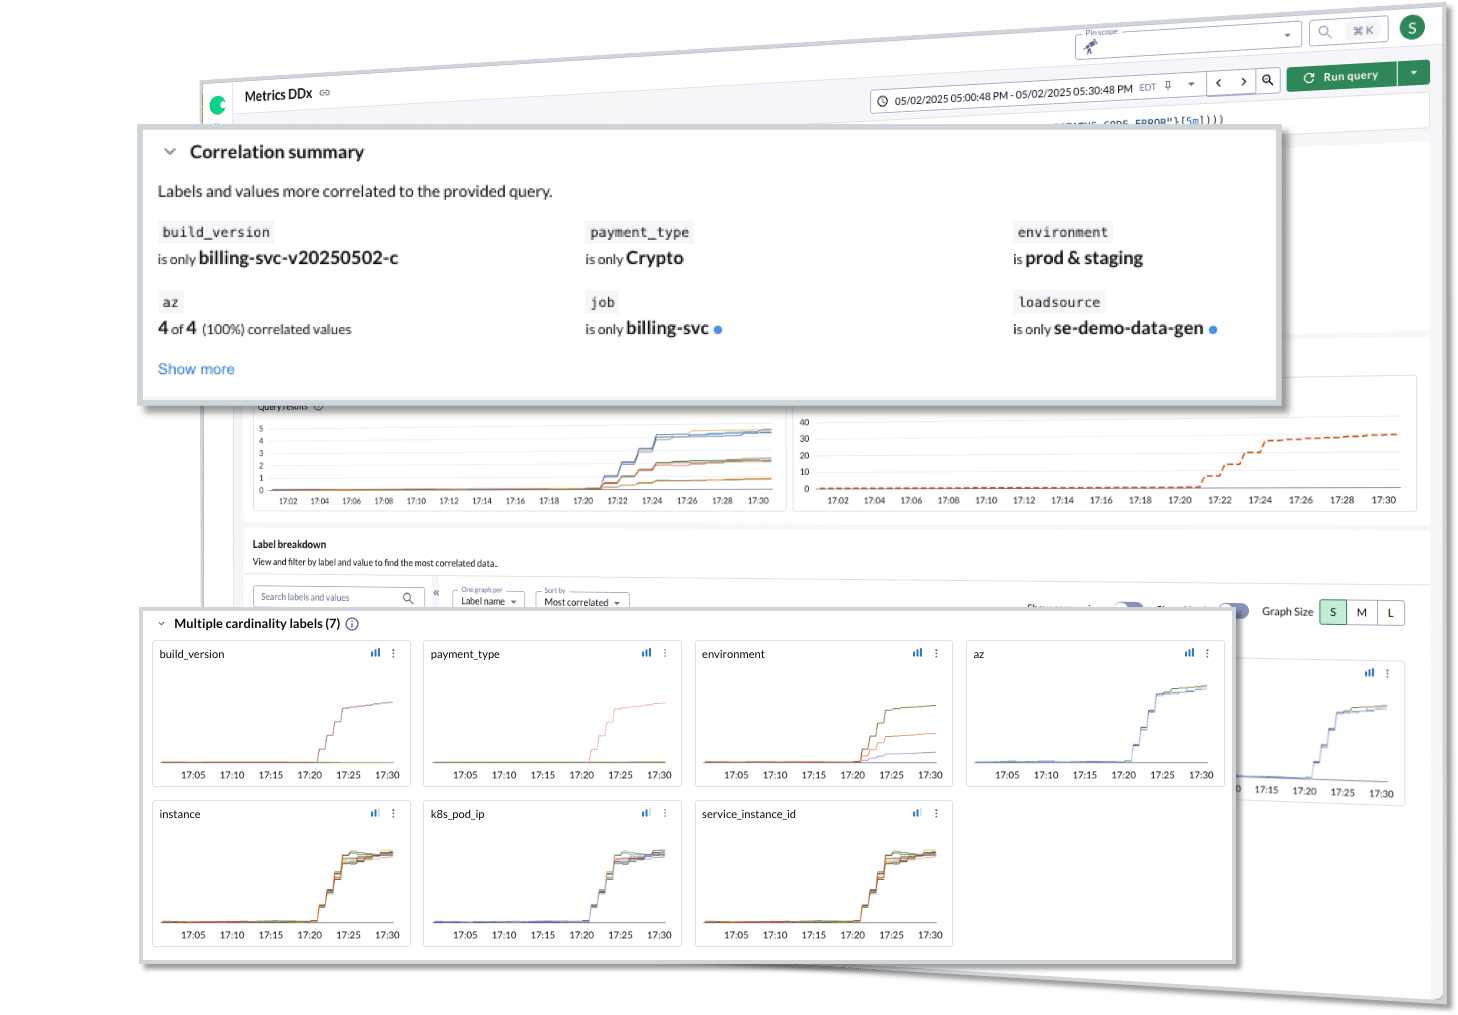This screenshot has width=1458, height=1015.
Task: Click the Label breakdown heading
Action: [289, 545]
